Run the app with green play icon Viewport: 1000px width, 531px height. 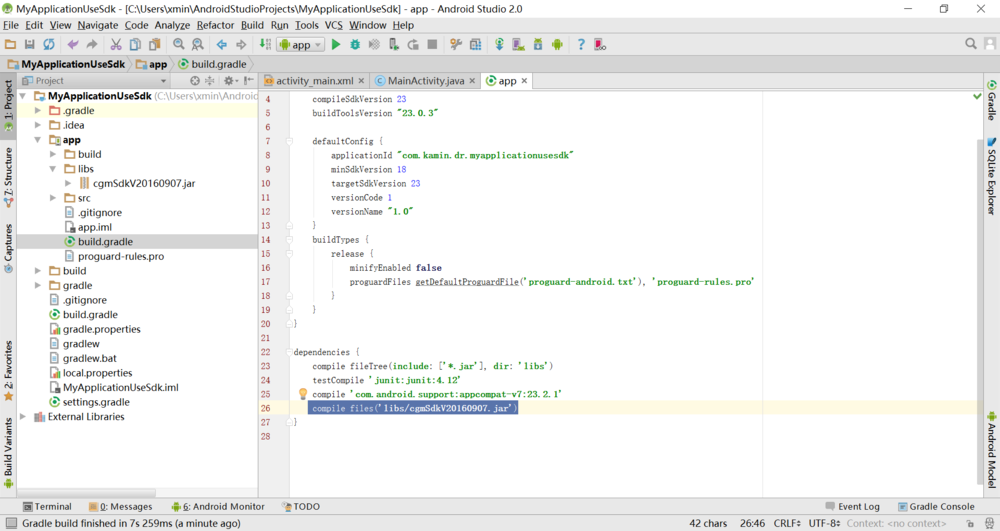(336, 45)
